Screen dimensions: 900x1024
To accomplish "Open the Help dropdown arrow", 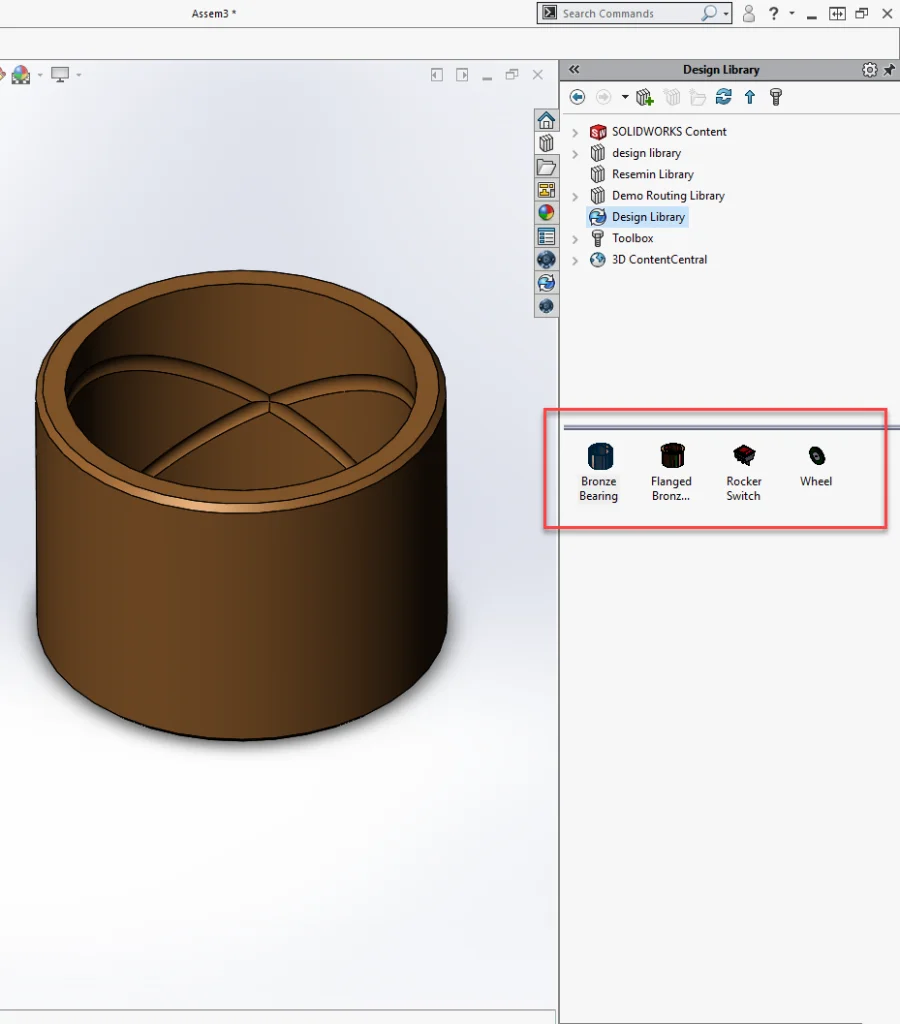I will point(792,14).
